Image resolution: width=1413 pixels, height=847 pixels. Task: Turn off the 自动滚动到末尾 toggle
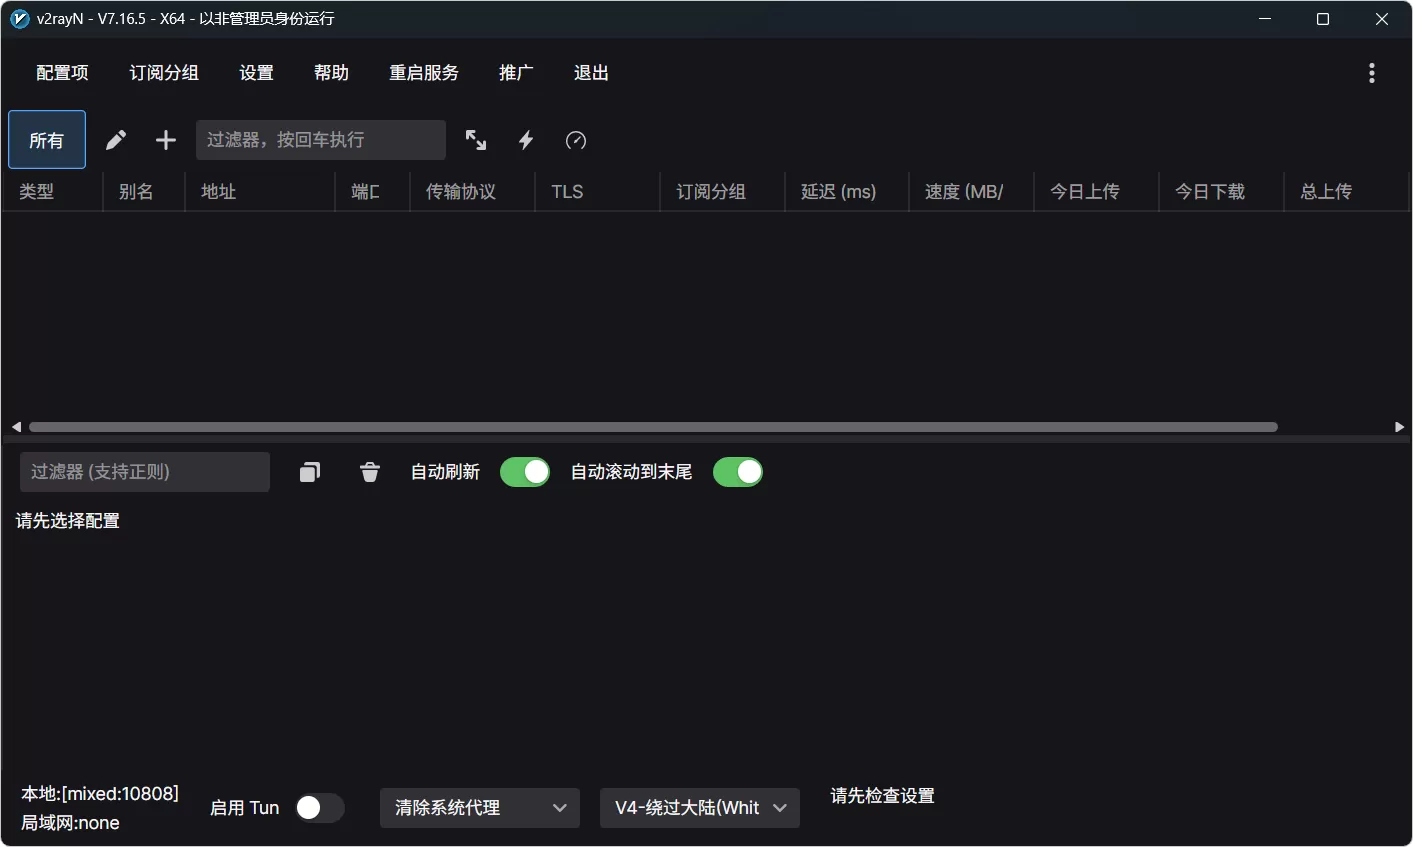(x=738, y=471)
